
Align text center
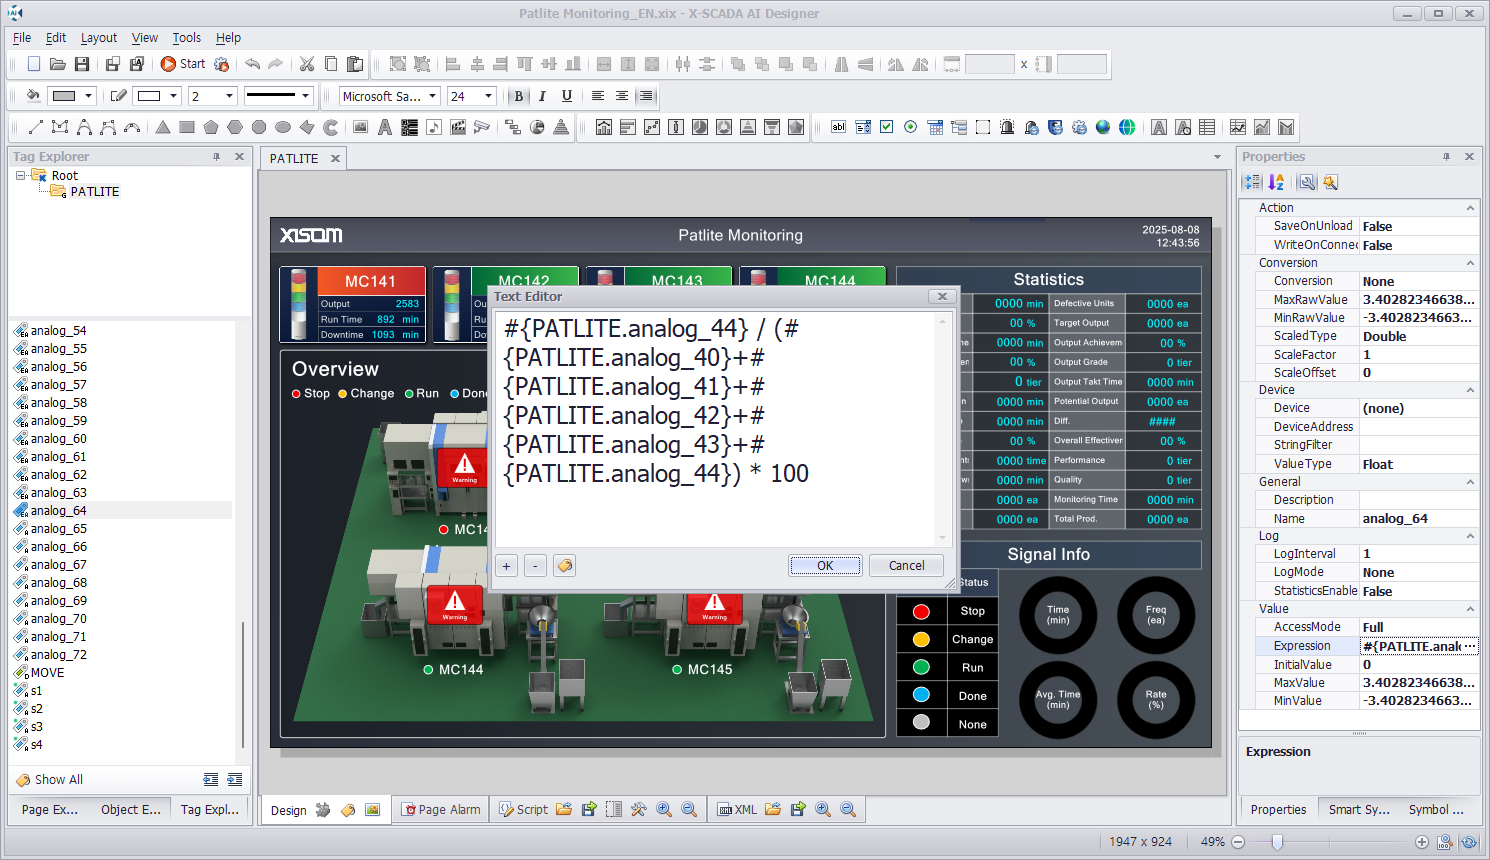pyautogui.click(x=622, y=96)
